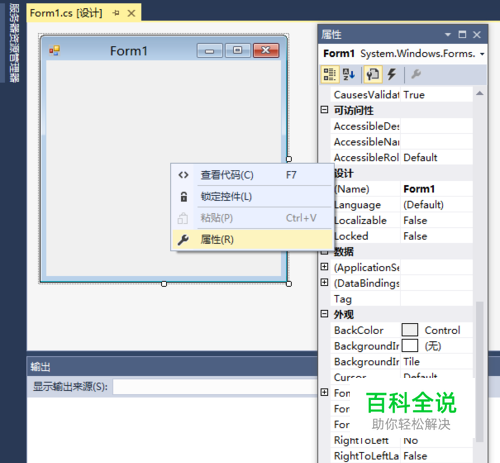Click the Properties page icon button

pos(372,74)
